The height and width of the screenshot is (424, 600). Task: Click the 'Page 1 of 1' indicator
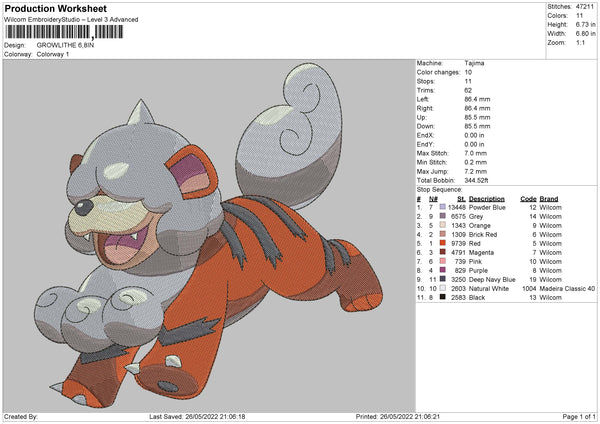point(579,416)
